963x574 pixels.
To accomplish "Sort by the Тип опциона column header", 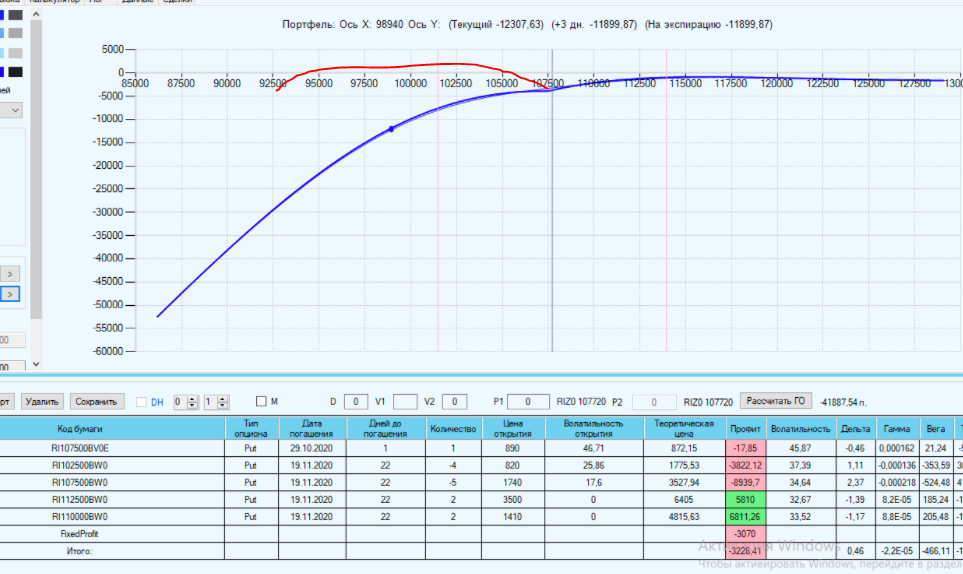I will (251, 429).
